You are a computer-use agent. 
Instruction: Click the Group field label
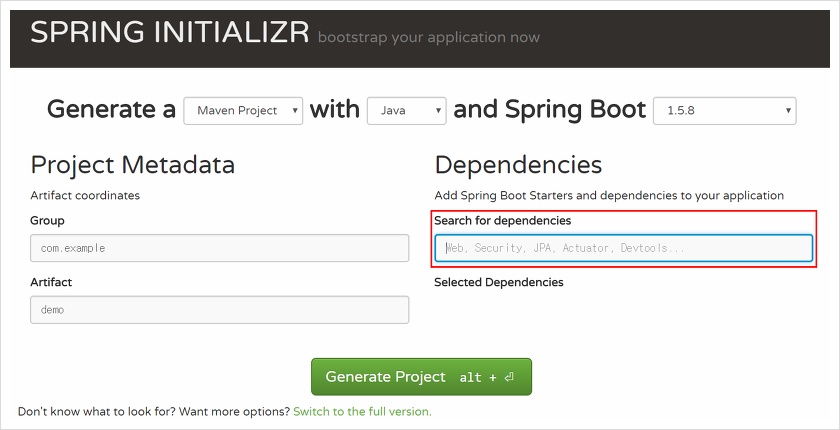coord(47,221)
